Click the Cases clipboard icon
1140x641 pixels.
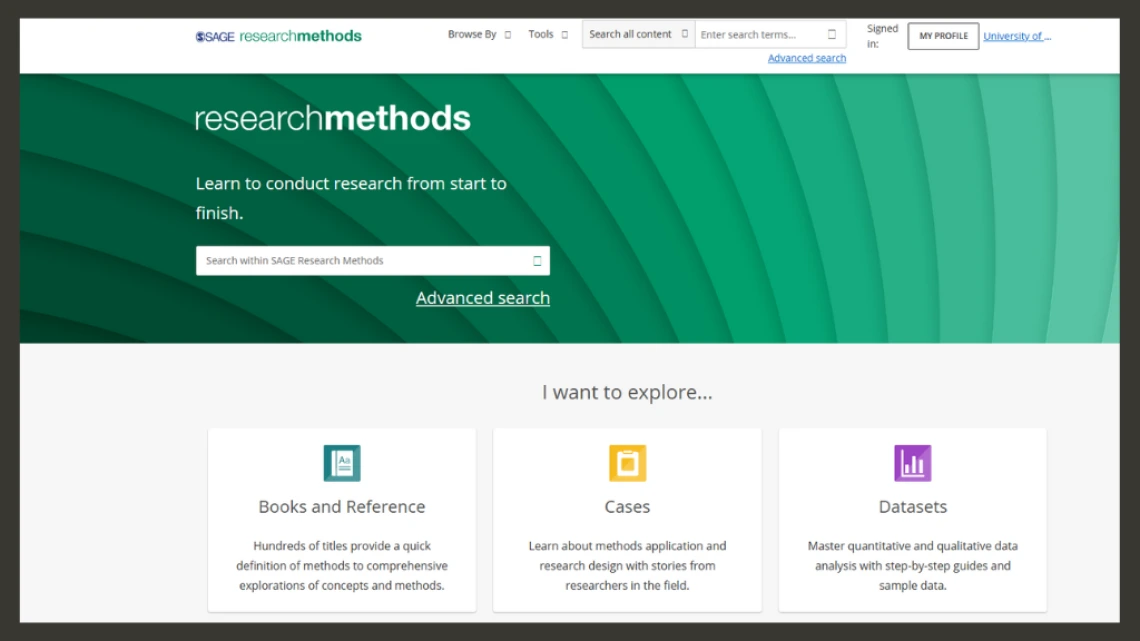pyautogui.click(x=627, y=463)
